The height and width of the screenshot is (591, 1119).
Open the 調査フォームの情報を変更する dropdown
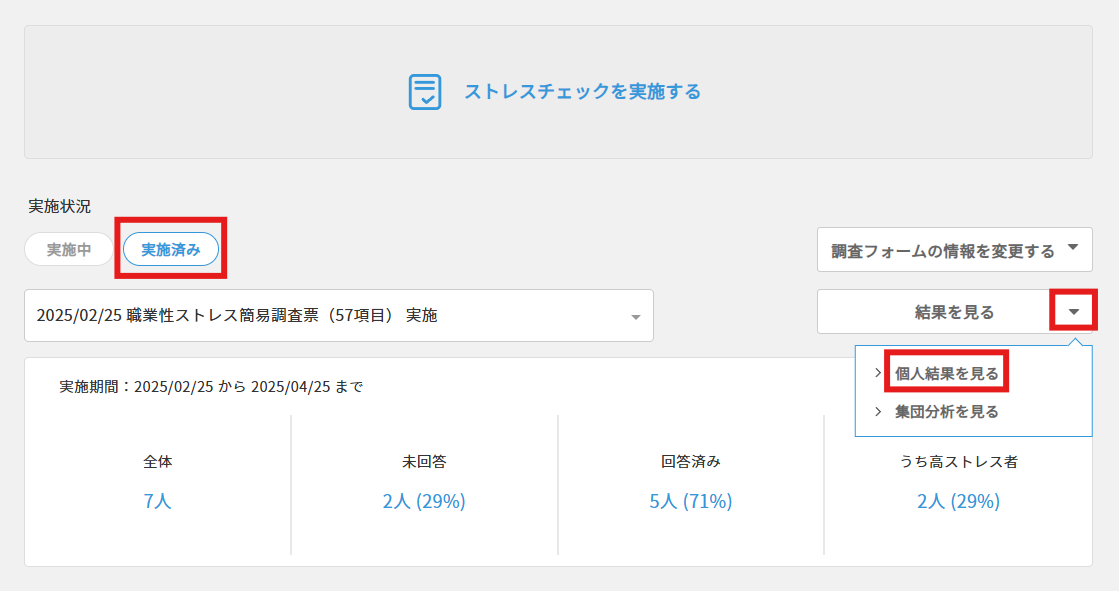click(955, 249)
